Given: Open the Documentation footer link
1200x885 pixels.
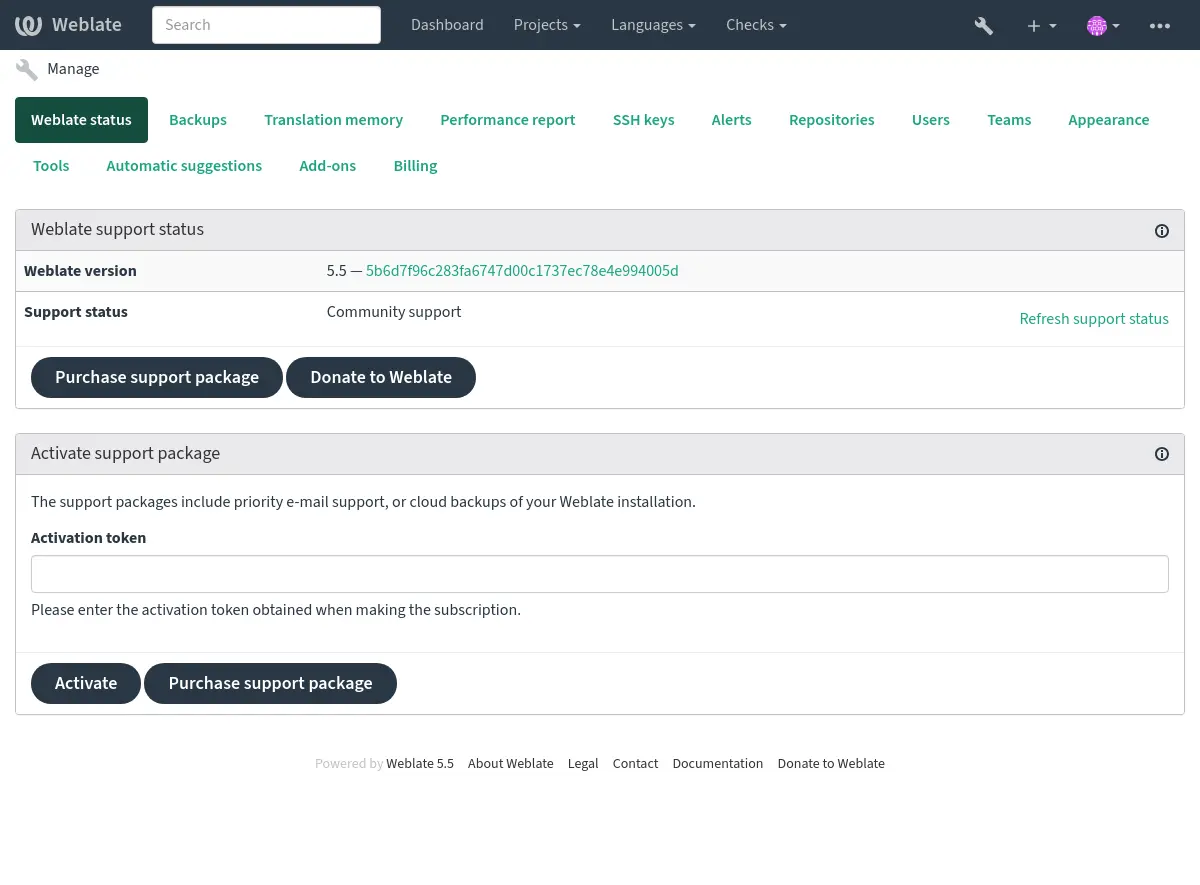Looking at the screenshot, I should point(718,764).
